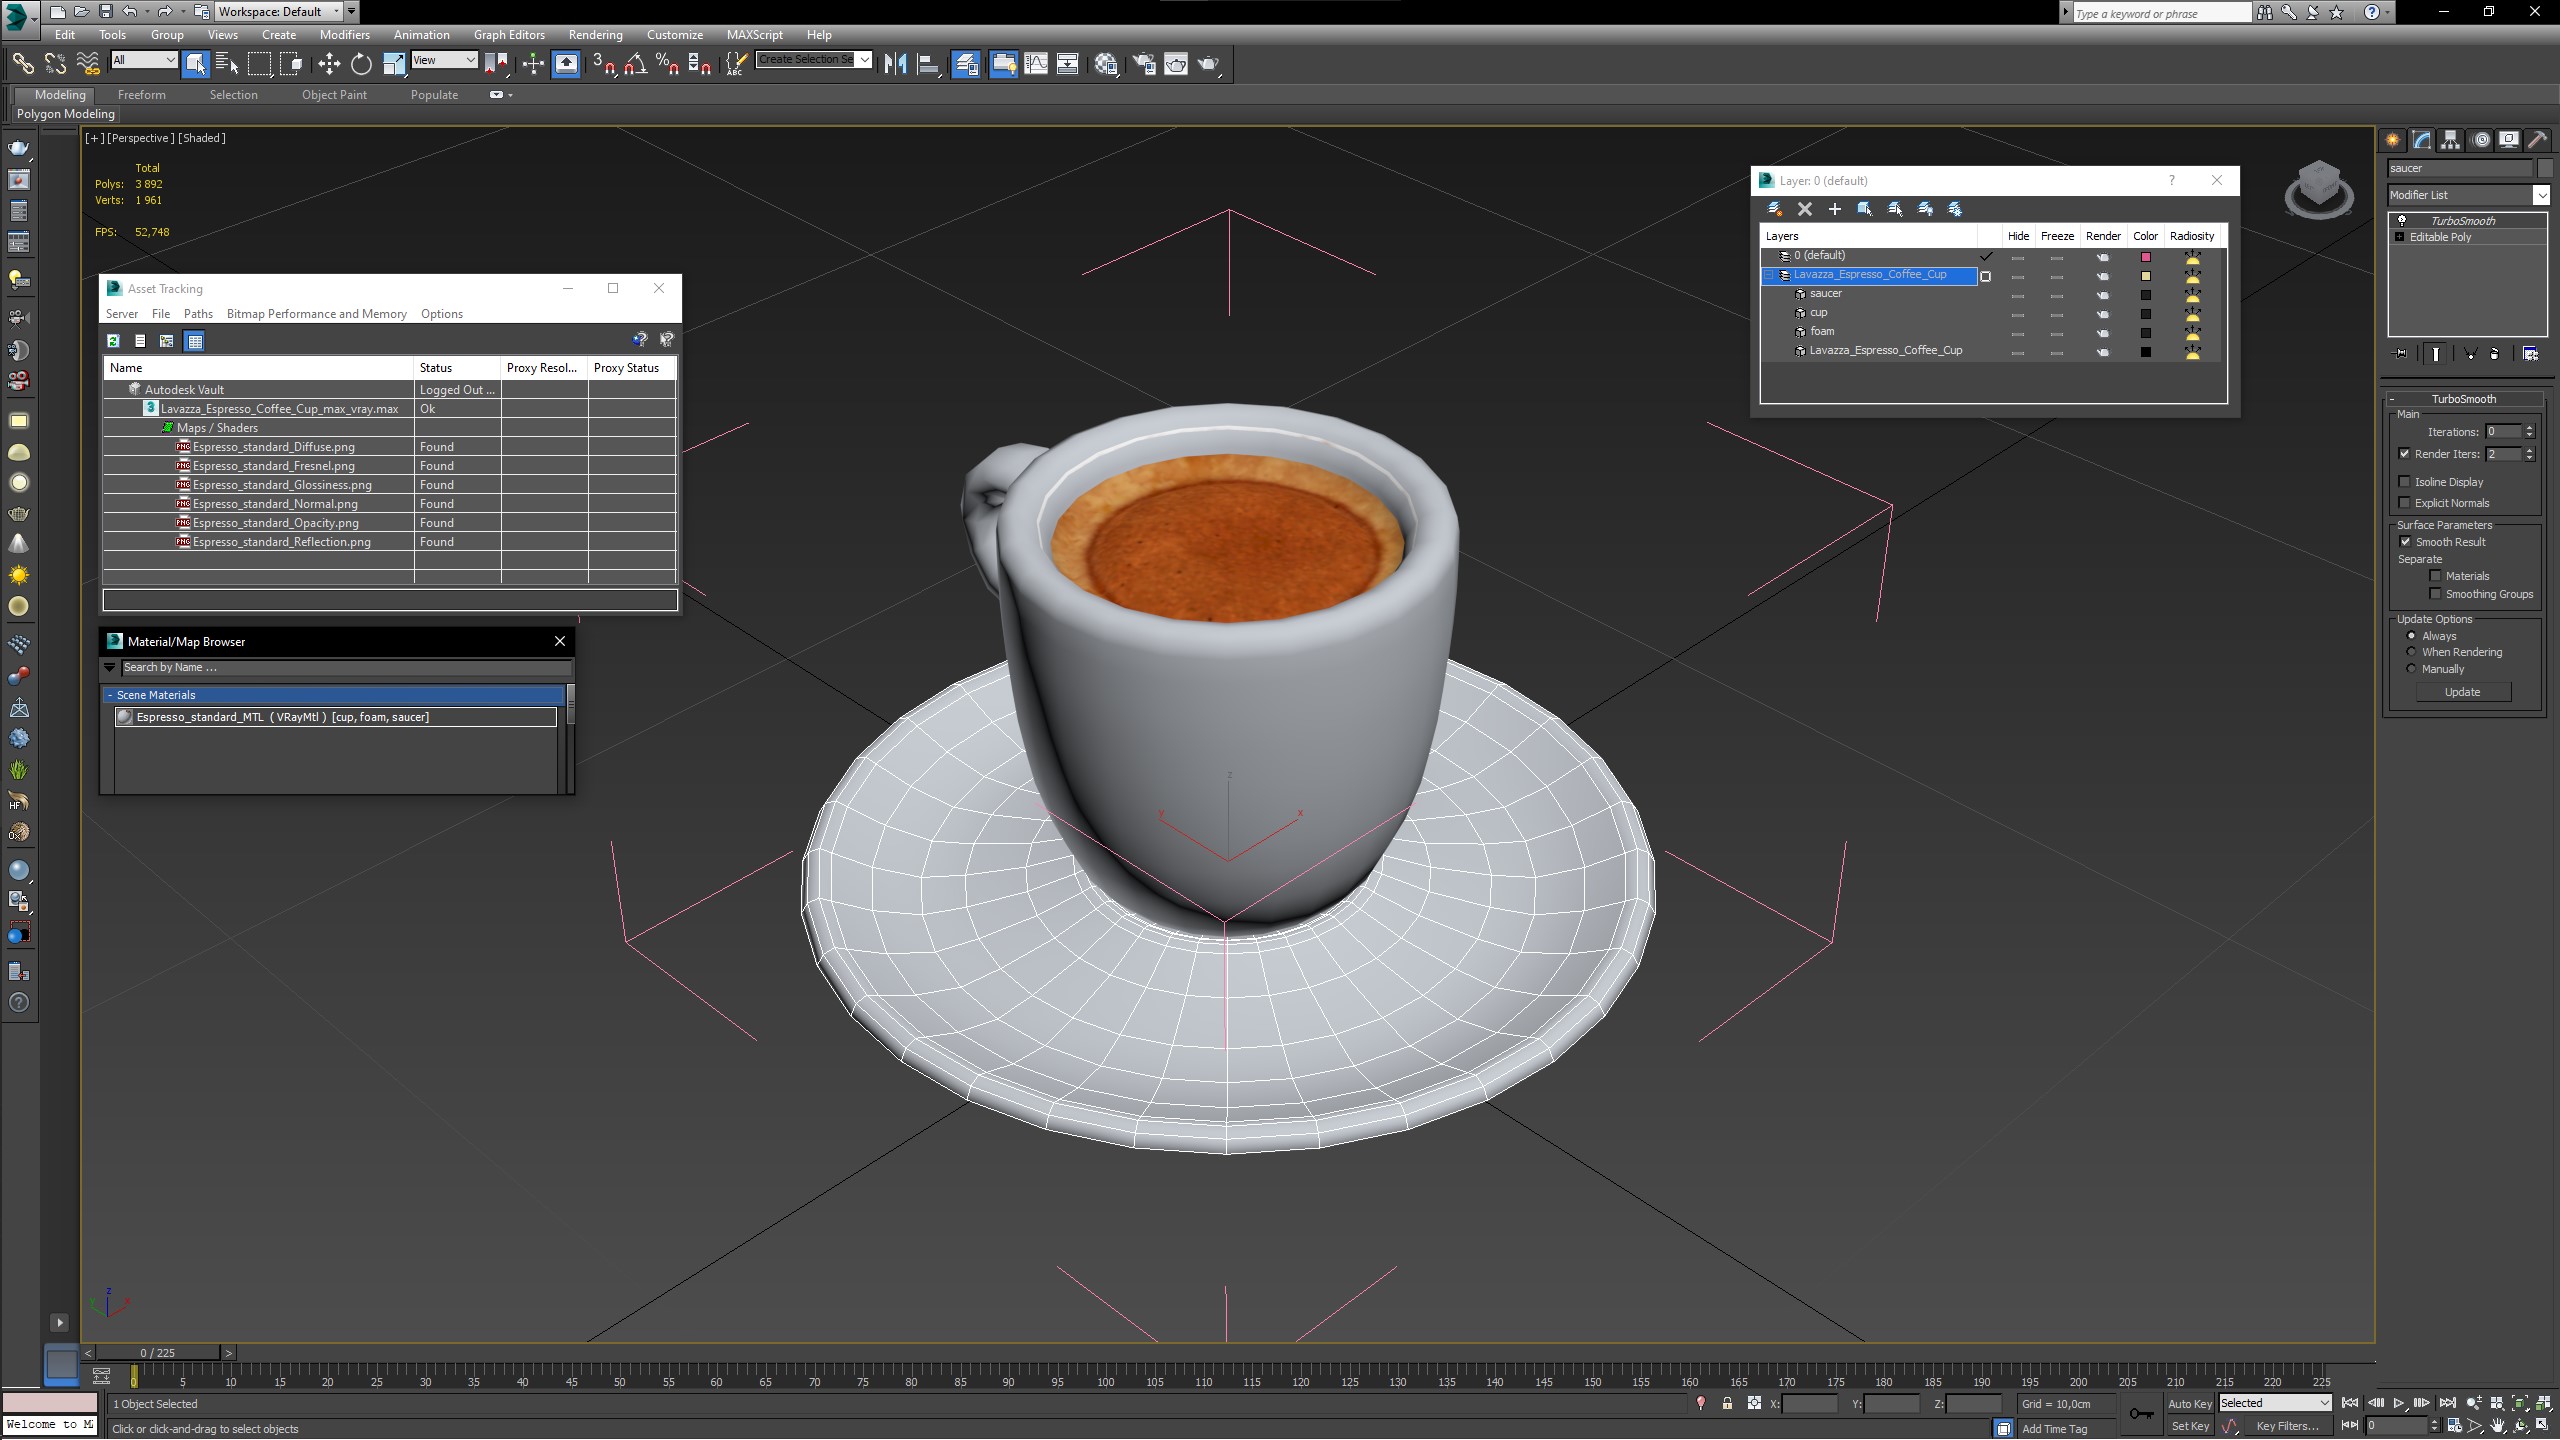Viewport: 2560px width, 1440px height.
Task: Open Paths menu in Asset Tracking
Action: coord(198,314)
